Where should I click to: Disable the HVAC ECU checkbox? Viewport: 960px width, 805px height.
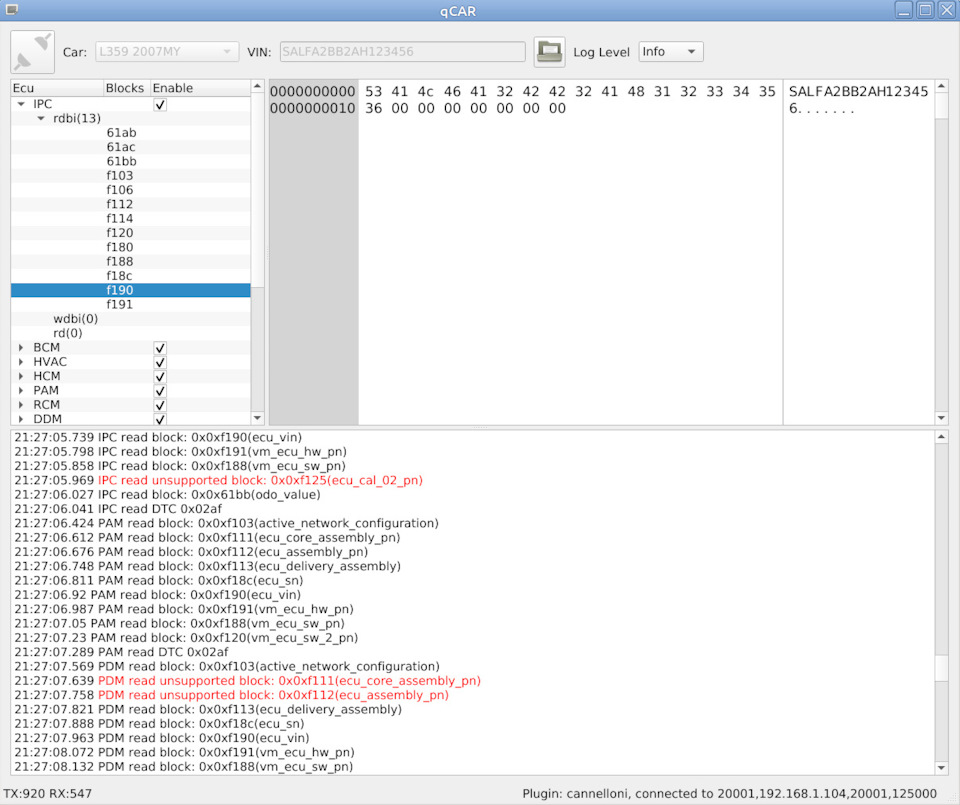pos(160,362)
